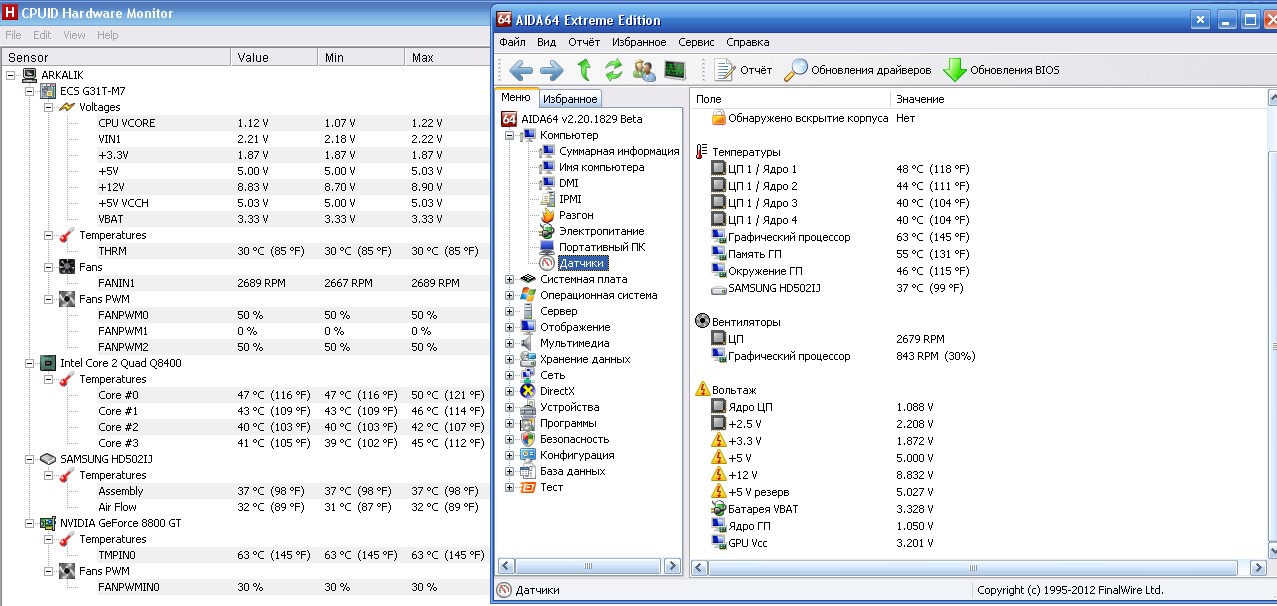
Task: Open Edit menu in Hardware Monitor
Action: 42,35
